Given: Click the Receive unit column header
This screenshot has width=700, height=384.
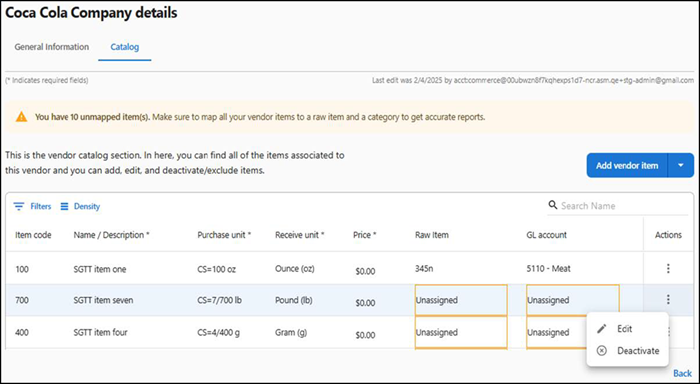Looking at the screenshot, I should click(x=300, y=235).
